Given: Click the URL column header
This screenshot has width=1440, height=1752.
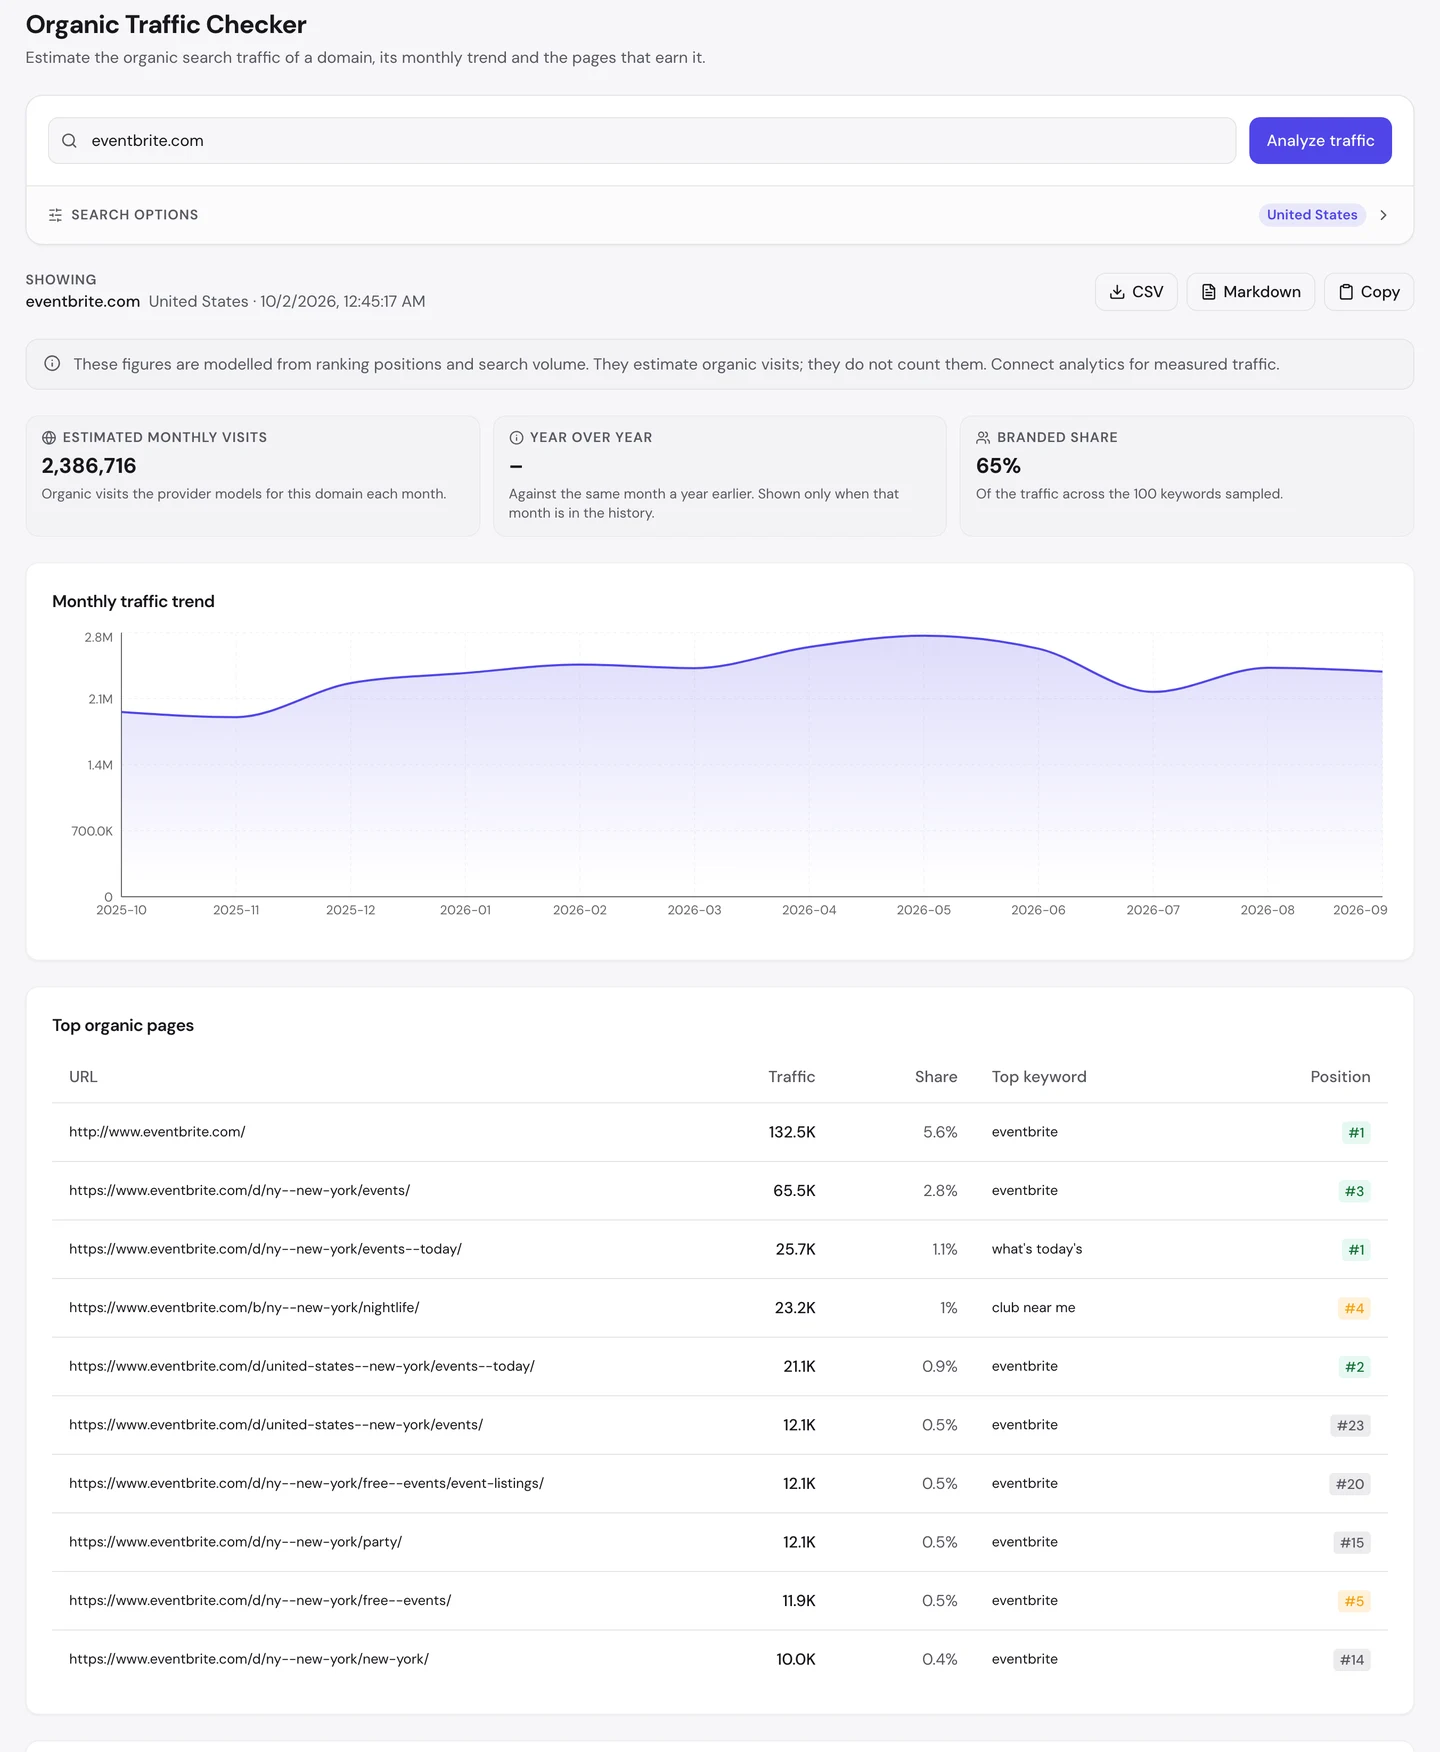Looking at the screenshot, I should 83,1077.
